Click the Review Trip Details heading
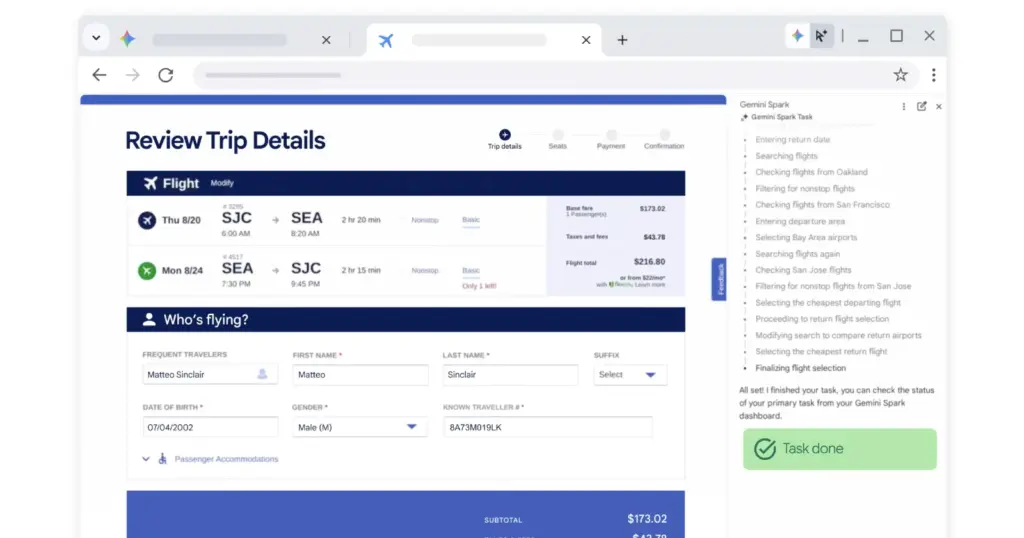This screenshot has width=1024, height=538. (x=225, y=140)
